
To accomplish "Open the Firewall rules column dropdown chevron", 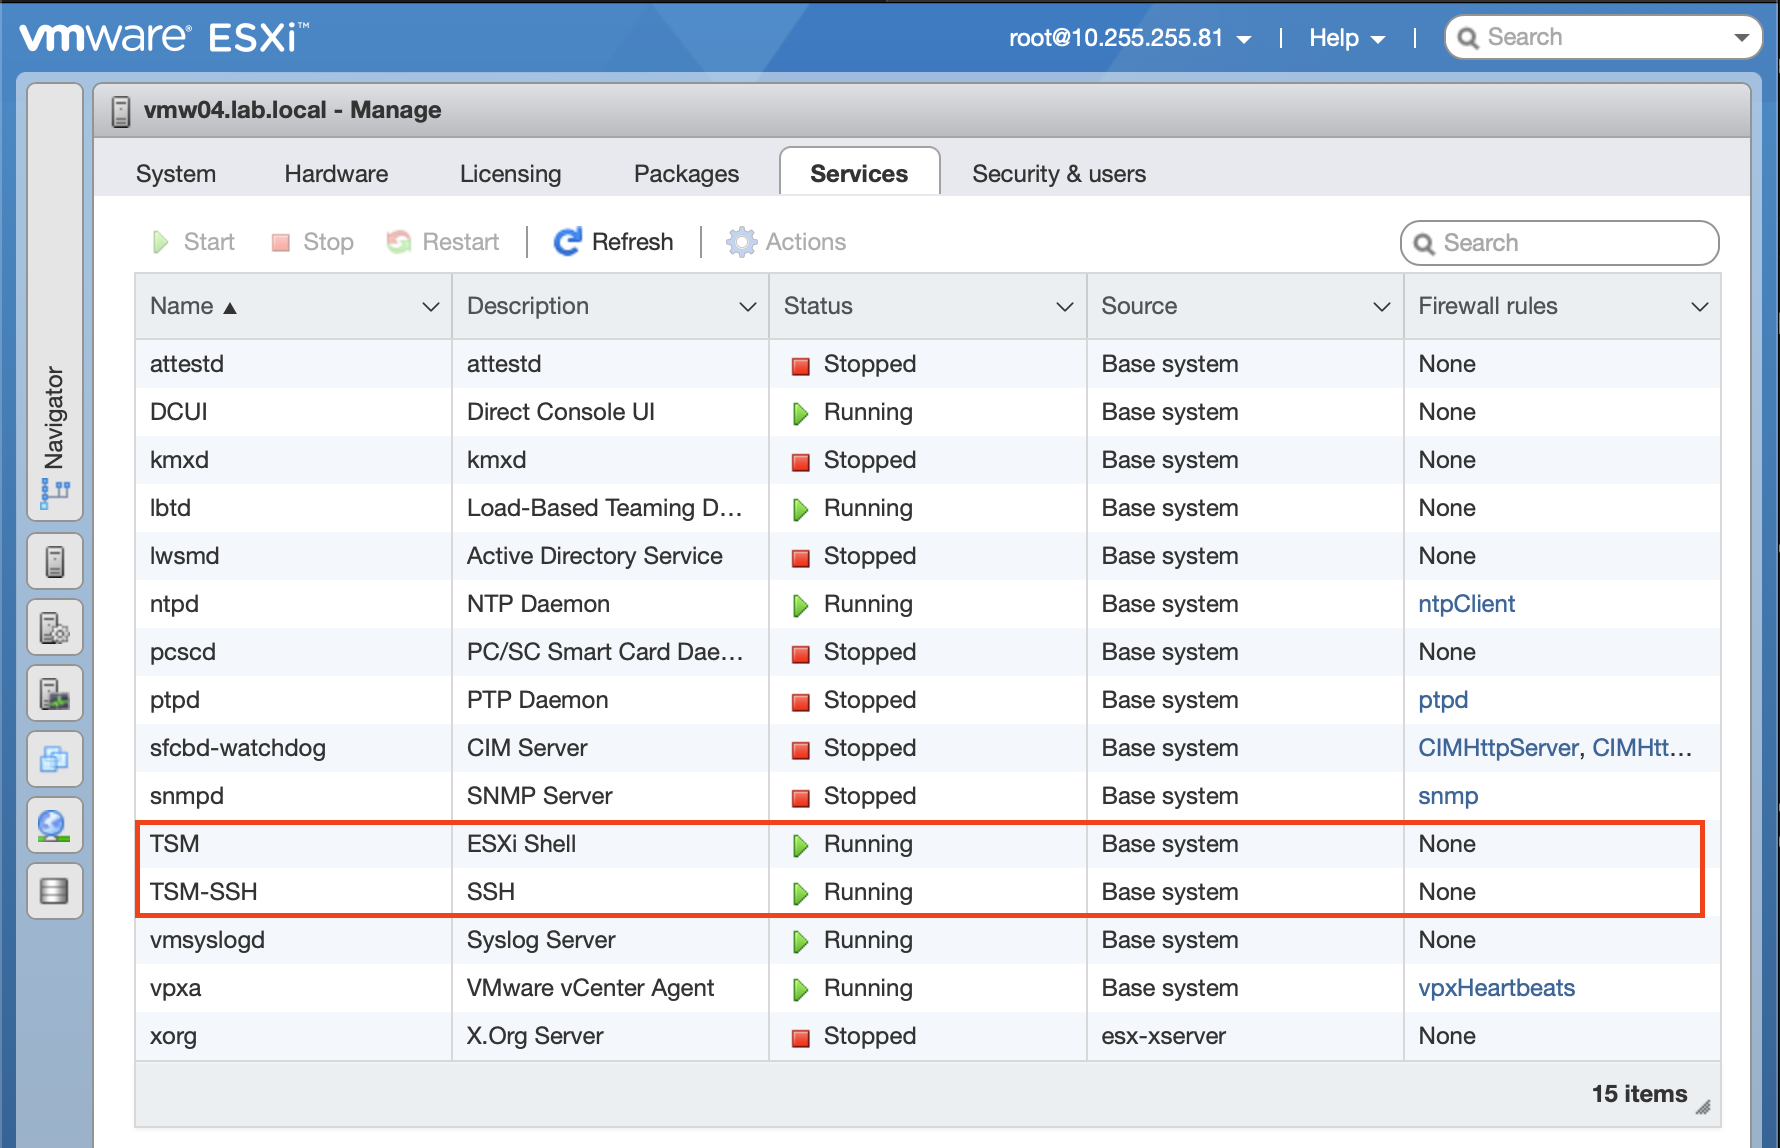I will pyautogui.click(x=1699, y=307).
